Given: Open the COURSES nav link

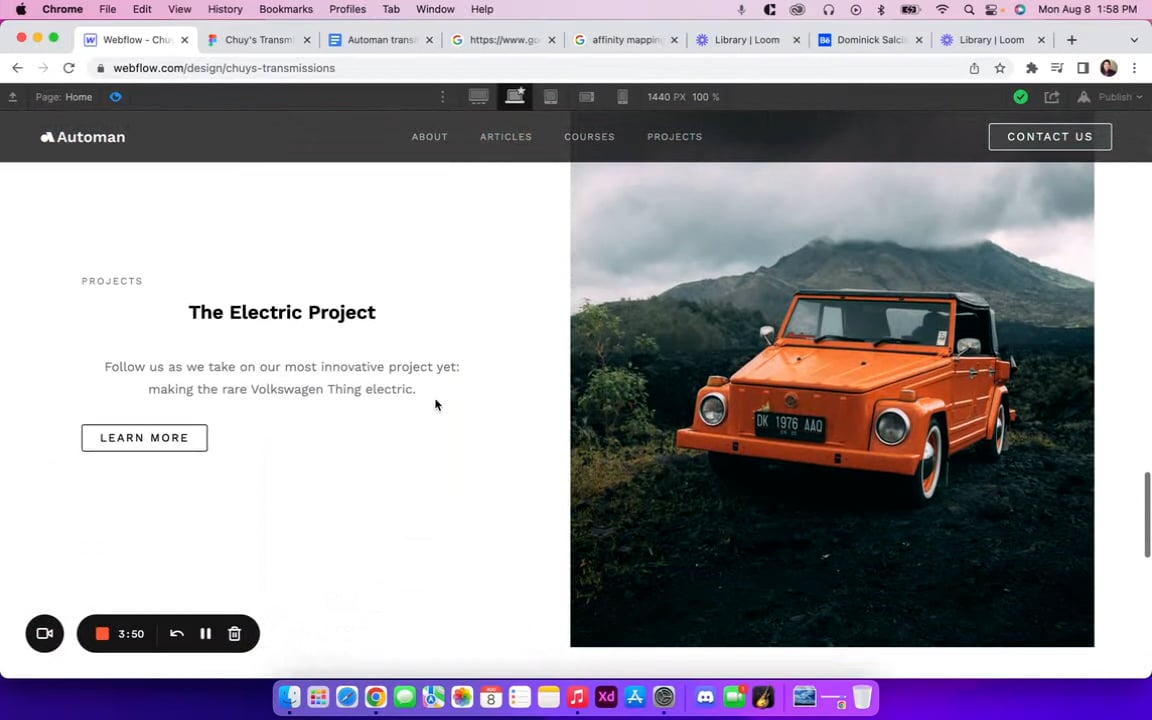Looking at the screenshot, I should pos(589,137).
